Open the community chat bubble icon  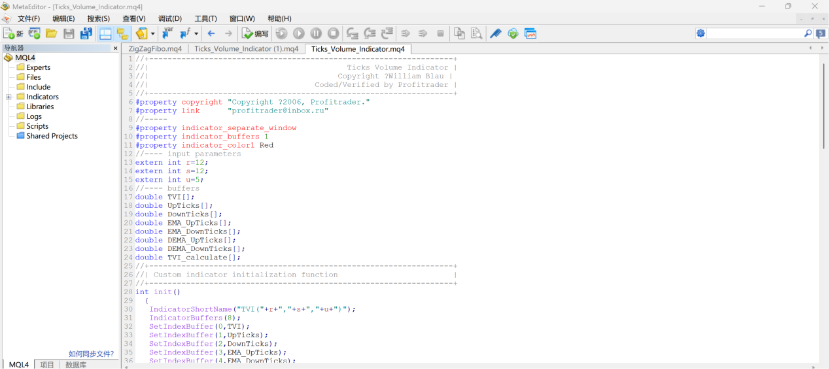820,33
